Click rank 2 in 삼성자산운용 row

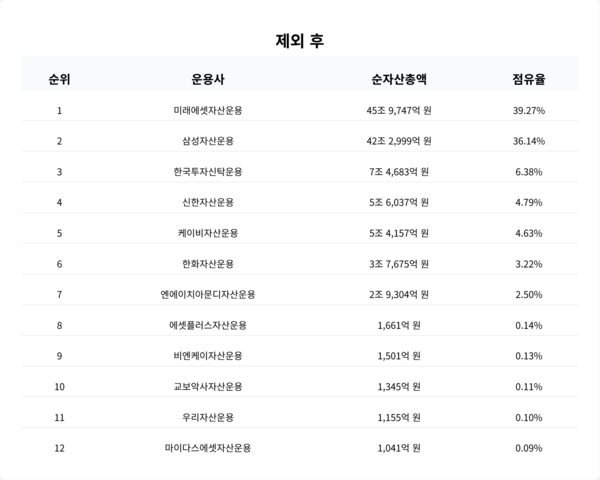tap(59, 141)
